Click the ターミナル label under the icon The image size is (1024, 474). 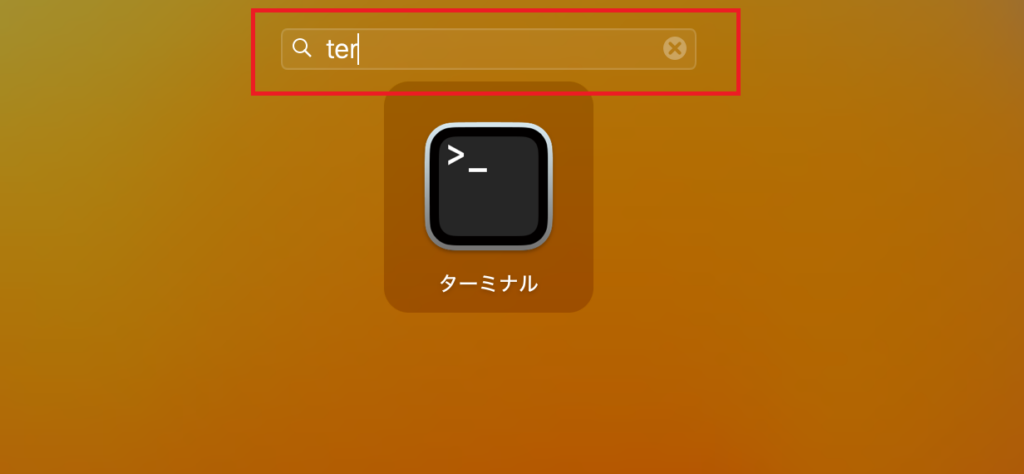coord(488,283)
